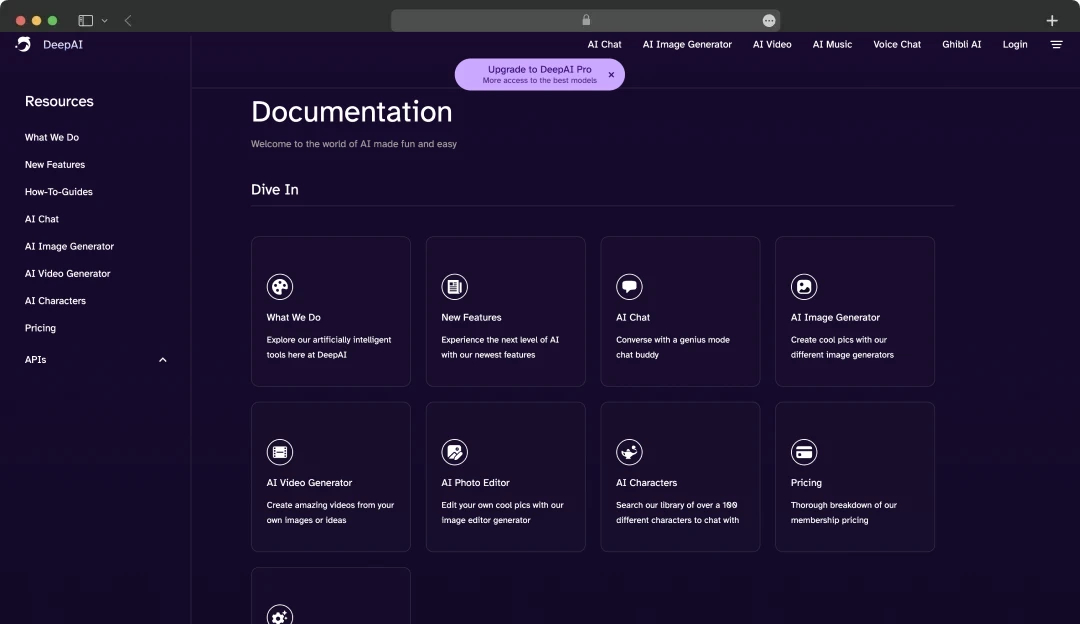1080x624 pixels.
Task: Select the AI Photo Editor edit icon
Action: 455,451
